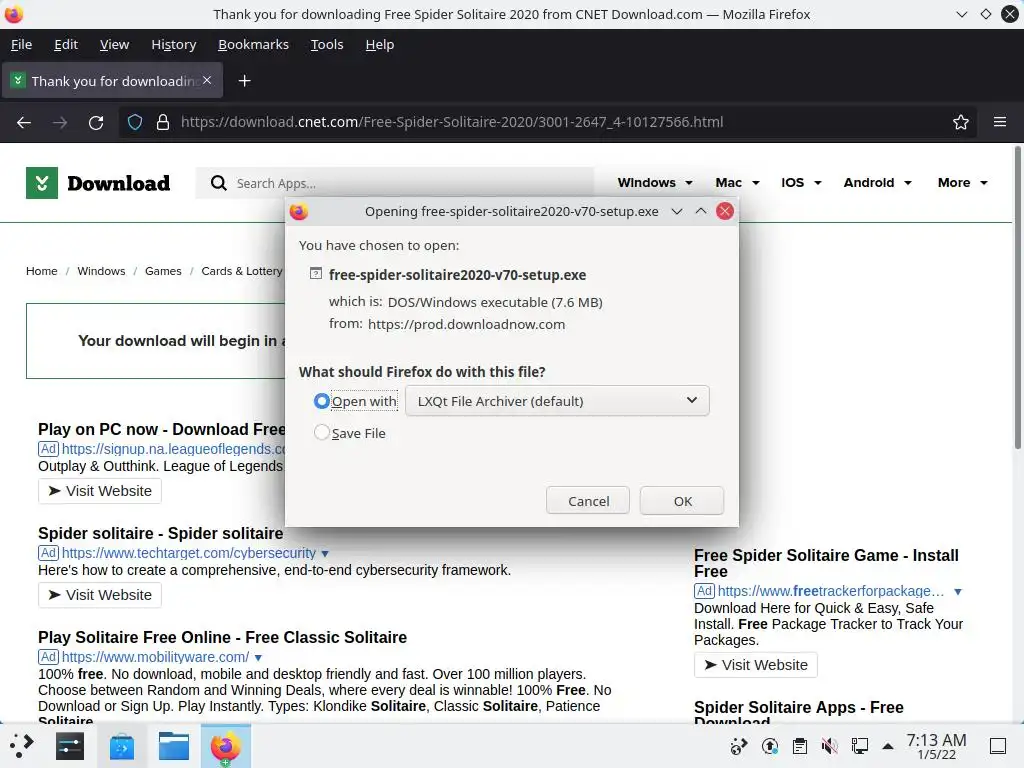Click the display configuration tray icon
Screen dimensions: 1024x768
point(859,746)
